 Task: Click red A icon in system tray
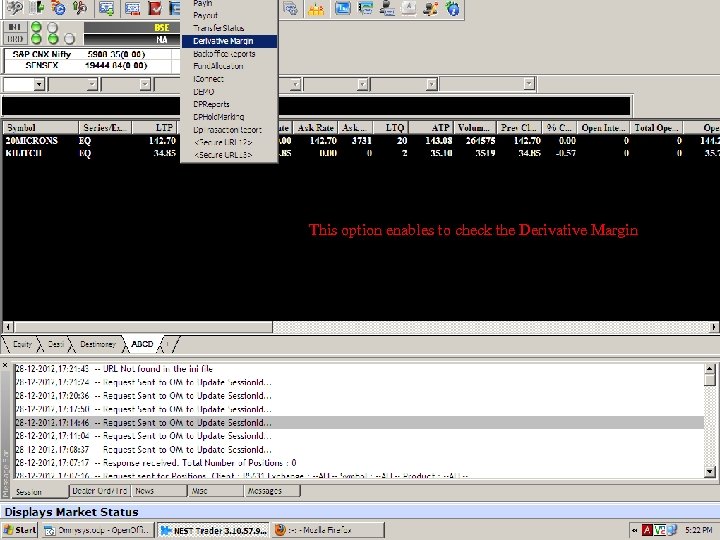click(x=647, y=530)
